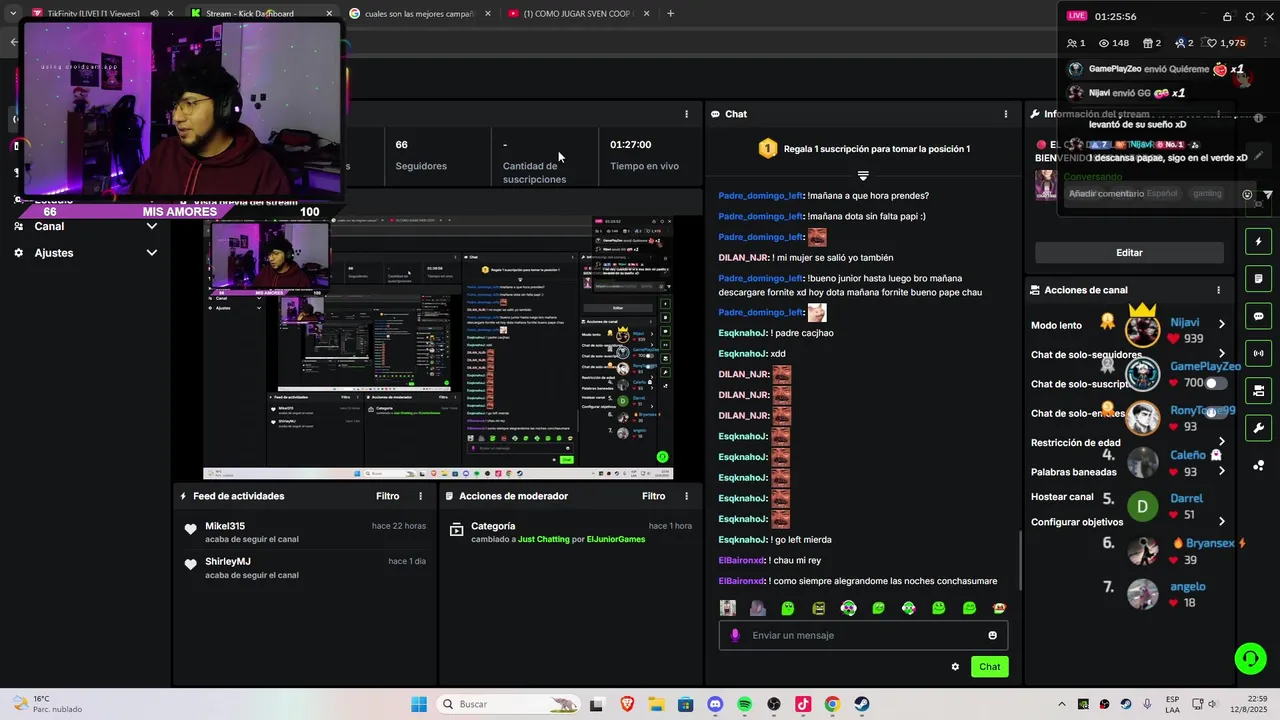
Task: Click the broadcast signal sidebar icon
Action: click(1258, 353)
